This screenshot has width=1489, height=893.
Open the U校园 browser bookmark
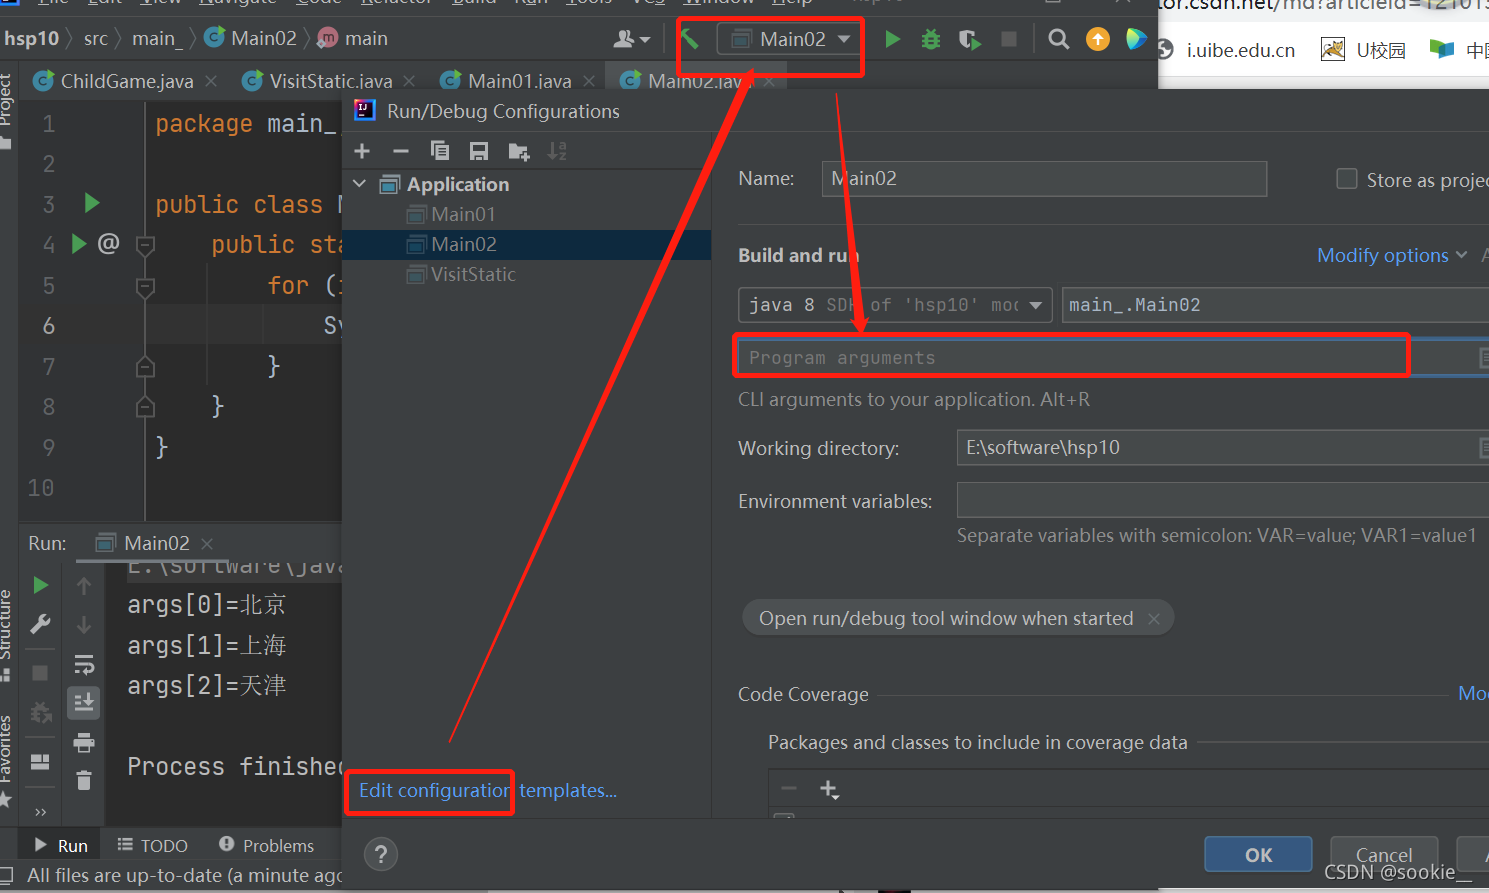pyautogui.click(x=1364, y=50)
